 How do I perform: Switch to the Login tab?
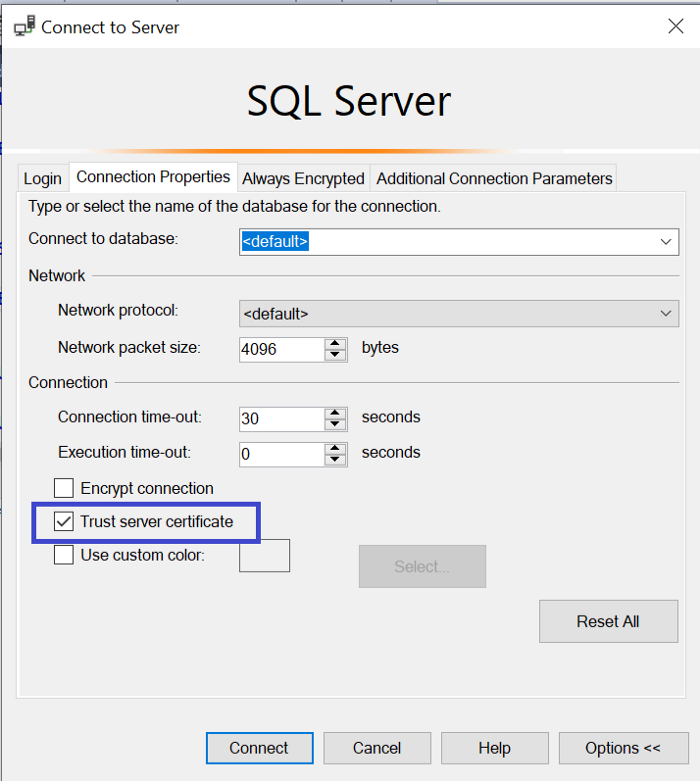(x=43, y=178)
